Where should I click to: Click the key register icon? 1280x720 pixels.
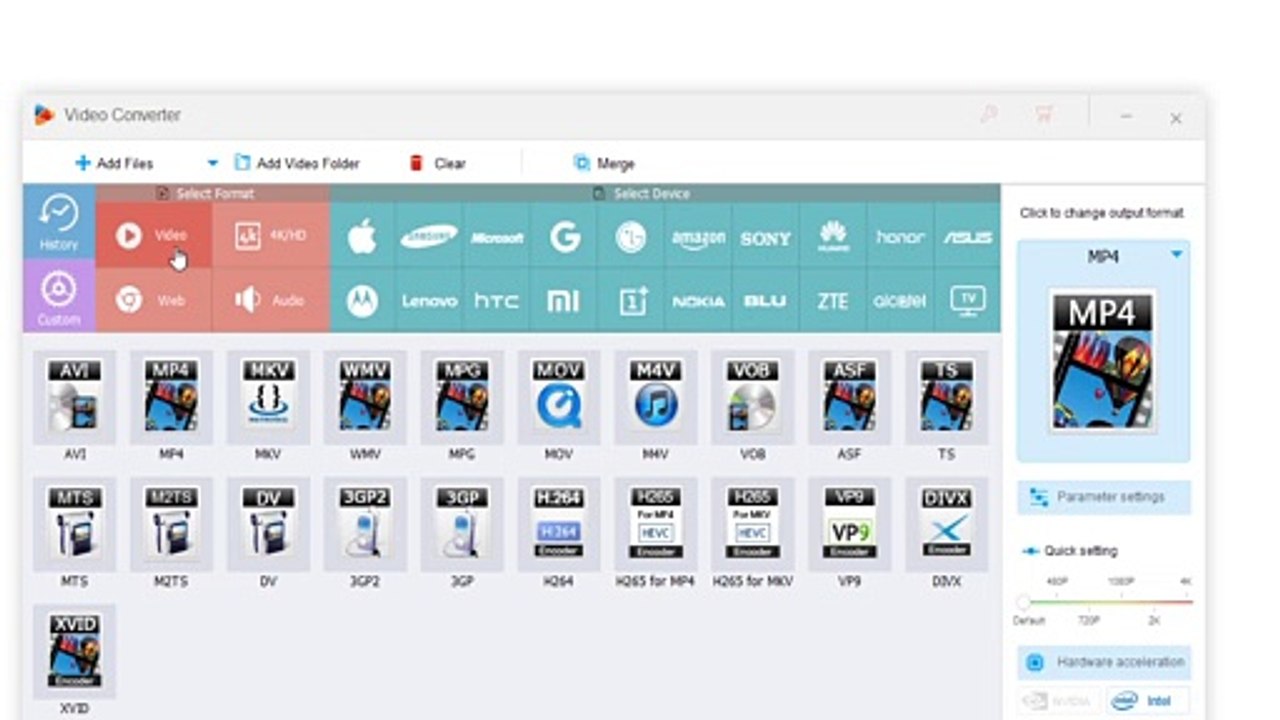989,115
